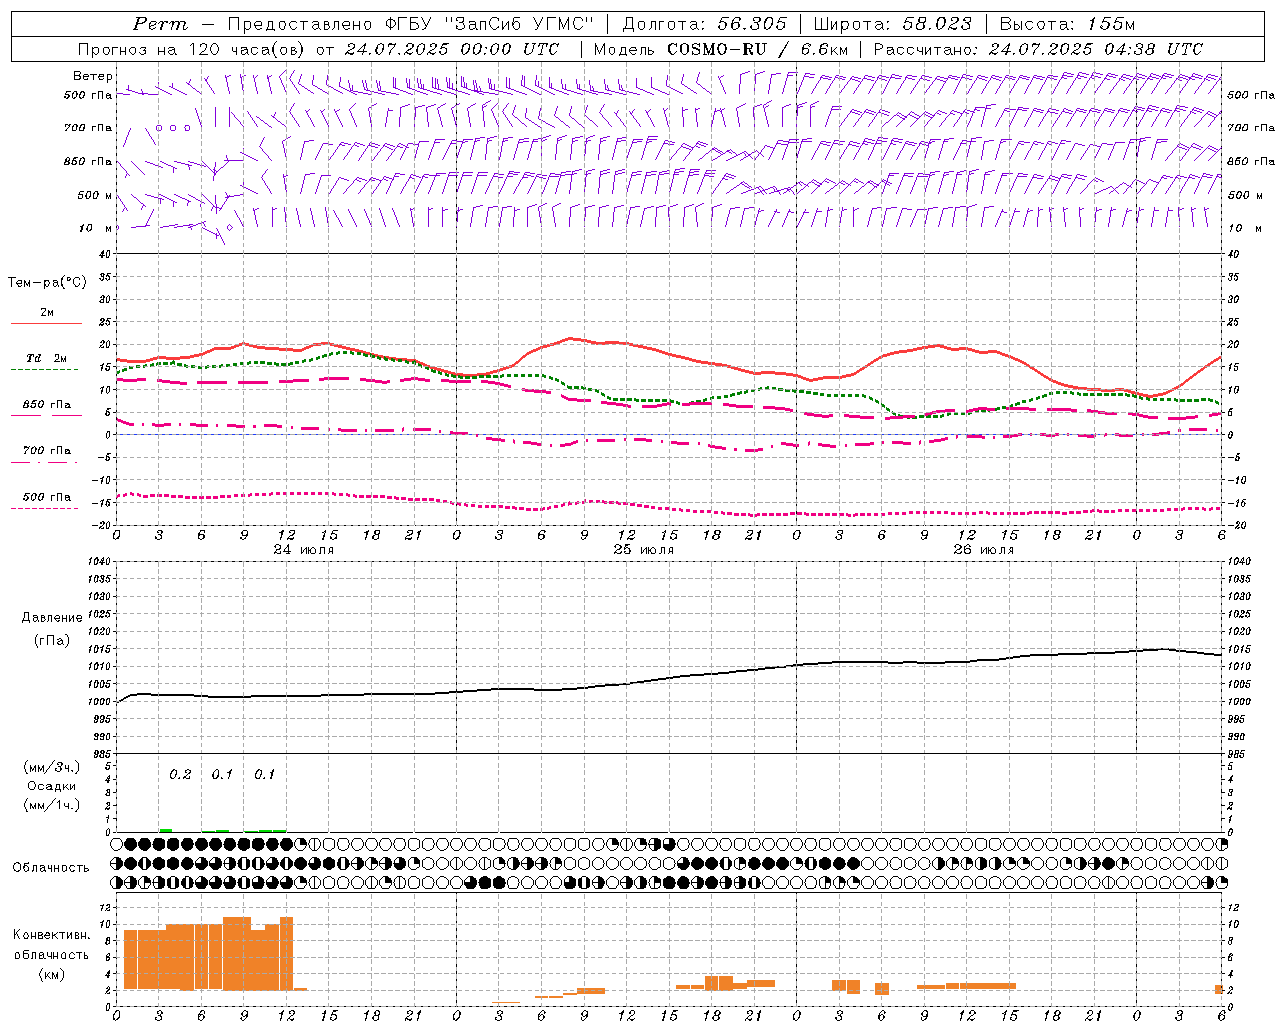Click the "850 гПа" temperature legend entry
Viewport: 1280px width, 1024px height.
[x=47, y=405]
